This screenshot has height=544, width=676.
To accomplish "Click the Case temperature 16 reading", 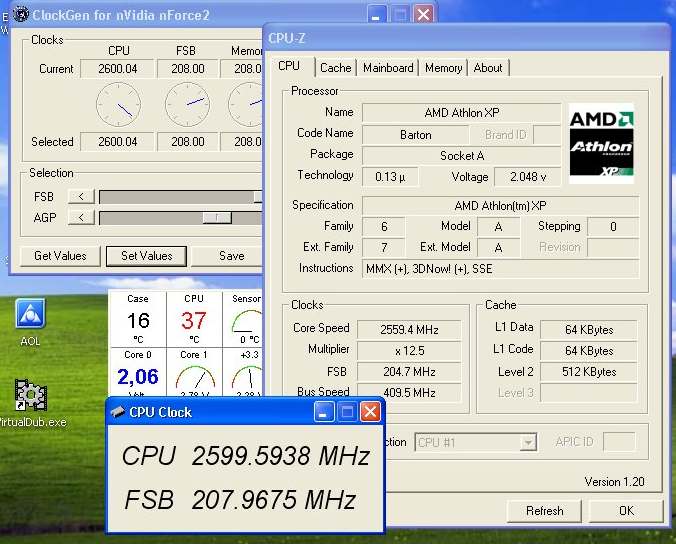I will [138, 321].
